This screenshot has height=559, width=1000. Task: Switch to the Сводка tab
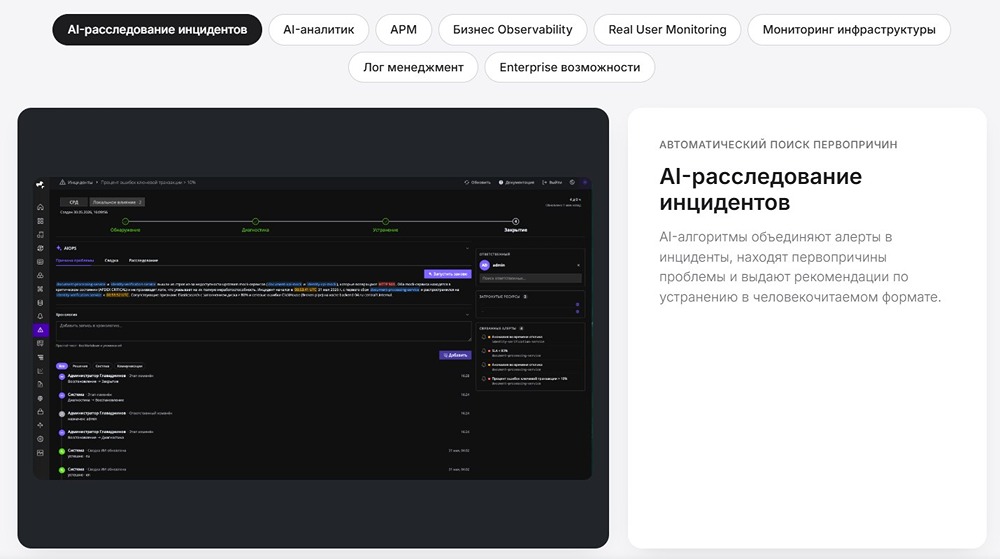[x=112, y=261]
